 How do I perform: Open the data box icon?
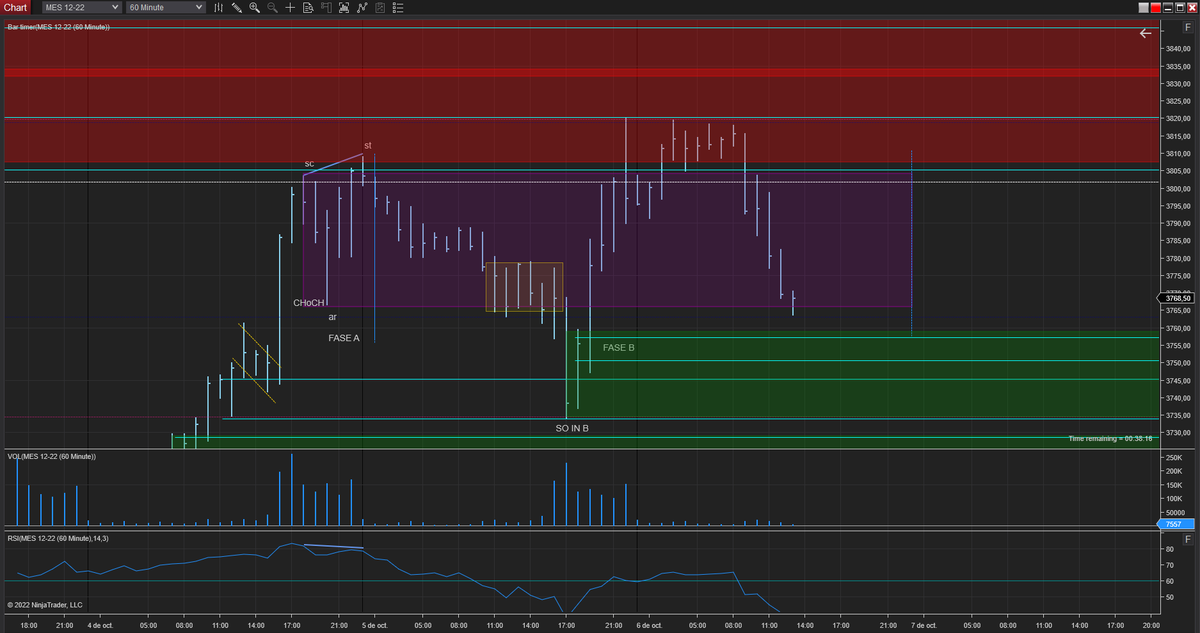pyautogui.click(x=308, y=7)
